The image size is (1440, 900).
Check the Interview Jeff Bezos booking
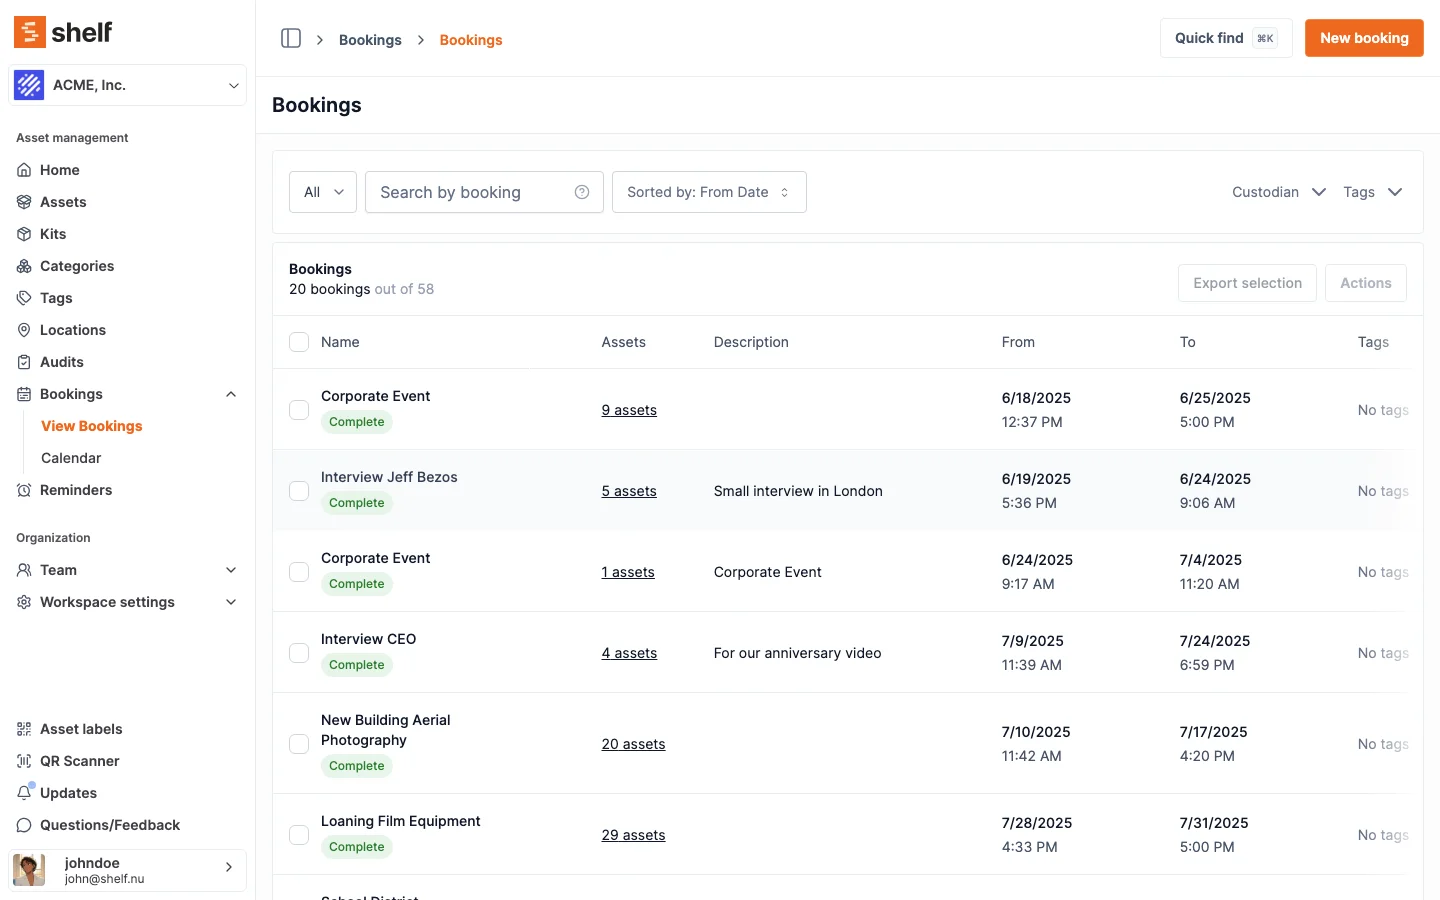click(299, 491)
